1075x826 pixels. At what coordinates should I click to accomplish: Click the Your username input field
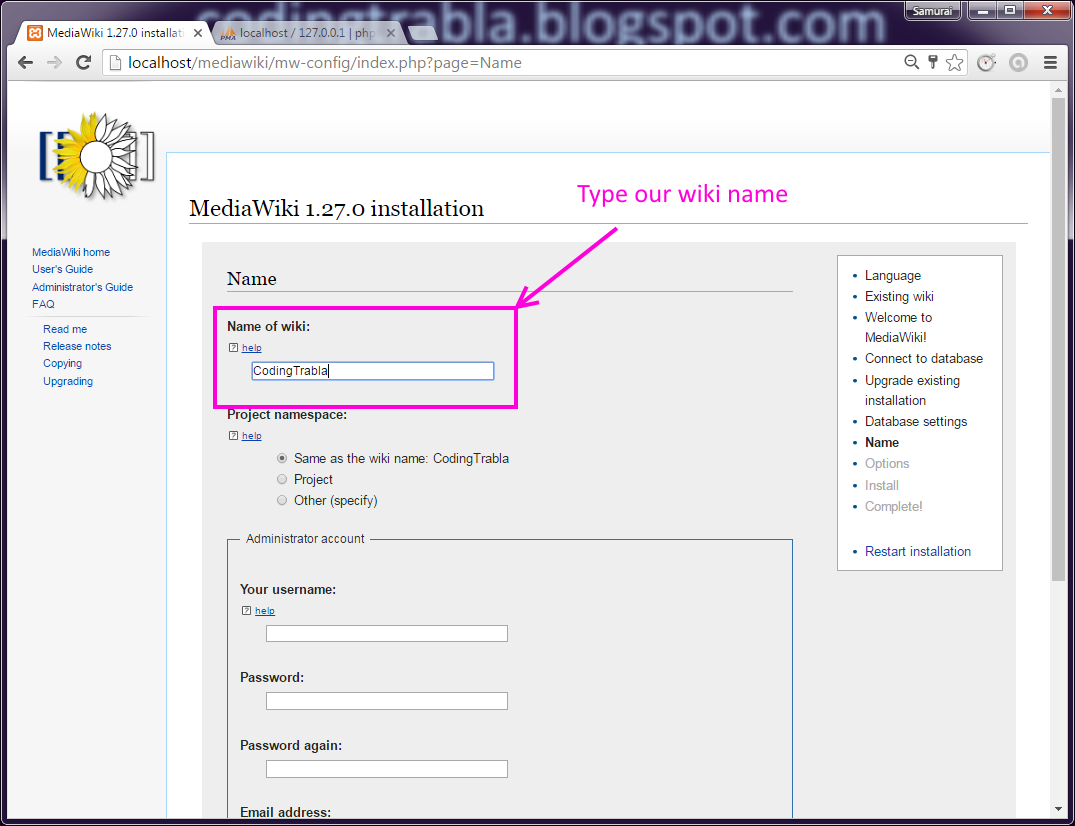pyautogui.click(x=387, y=633)
